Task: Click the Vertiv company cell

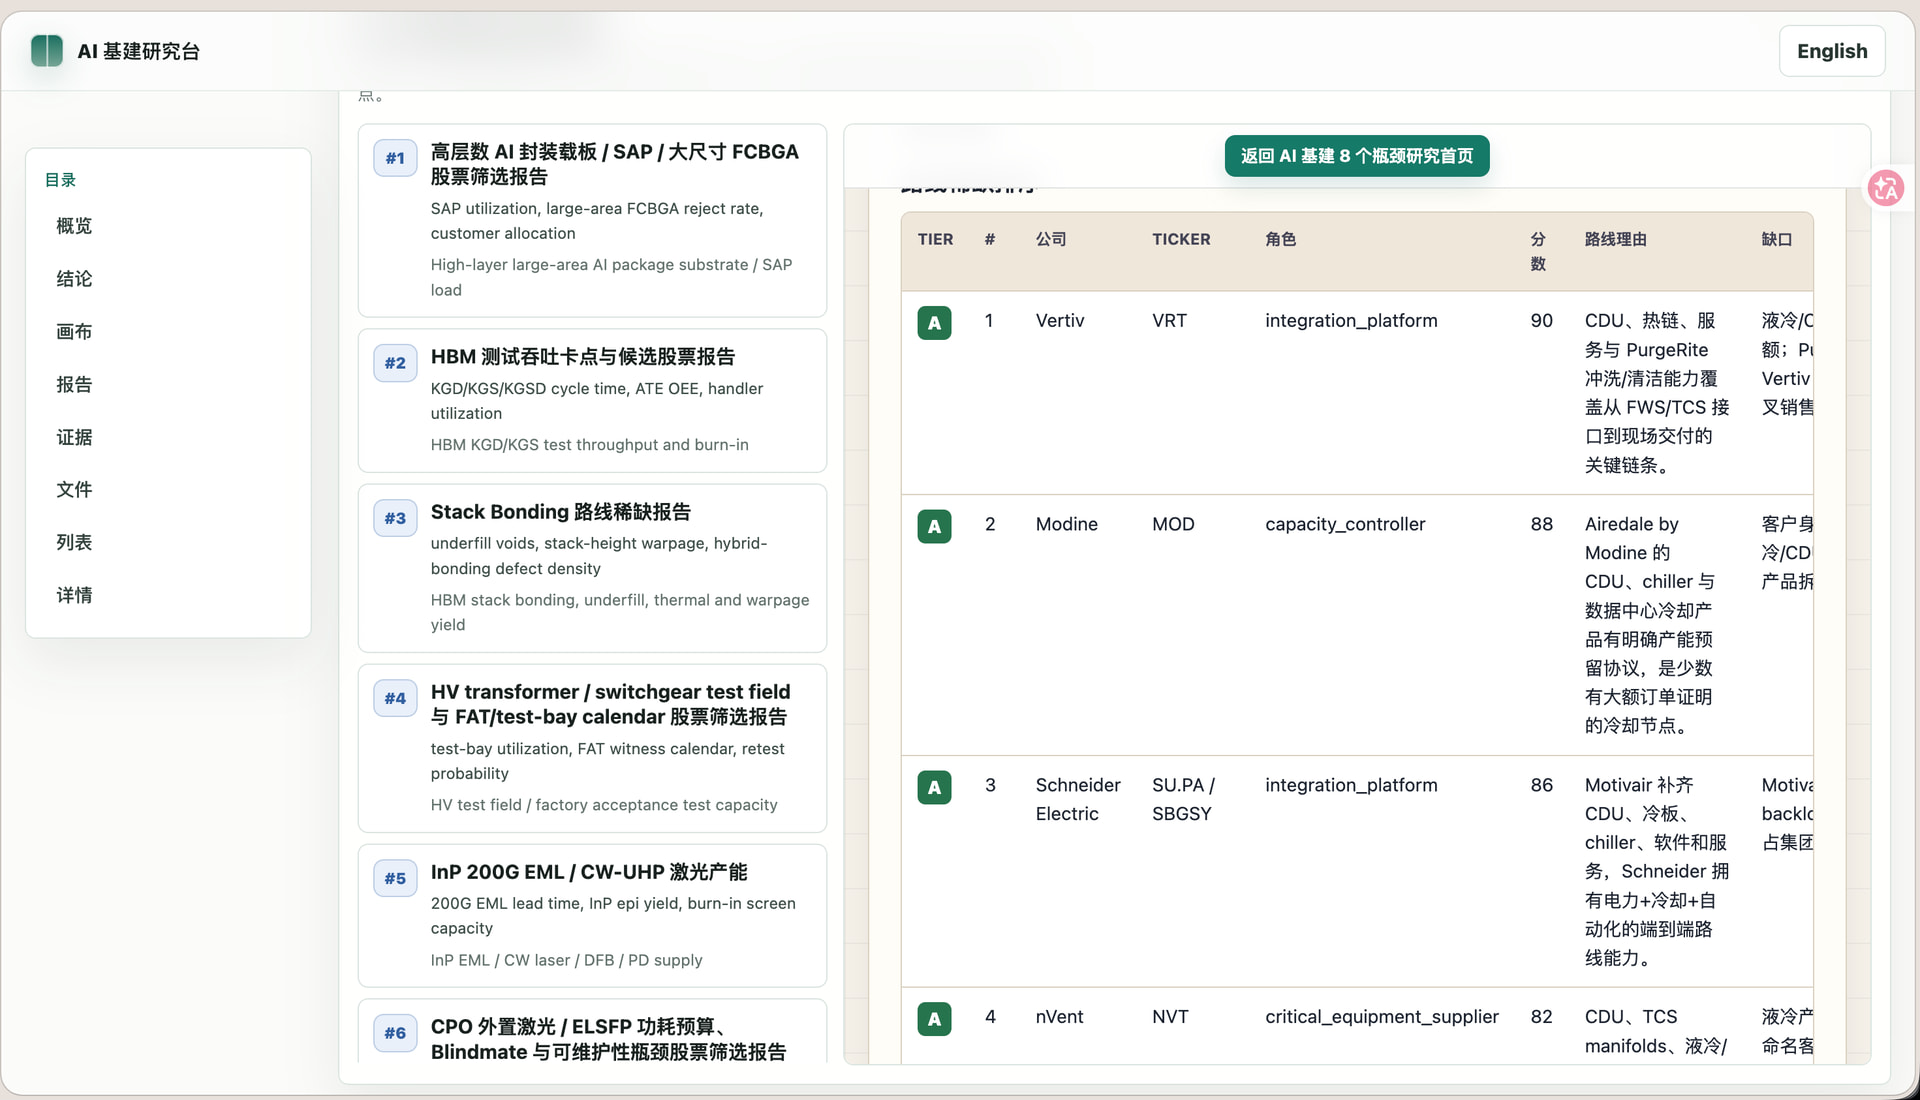Action: [1060, 321]
